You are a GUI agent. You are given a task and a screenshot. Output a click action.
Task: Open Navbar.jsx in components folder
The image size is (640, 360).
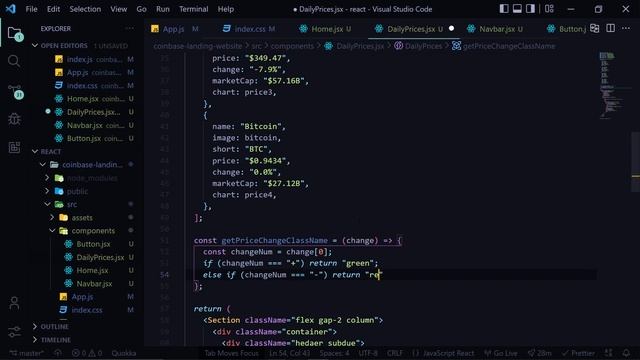click(94, 283)
